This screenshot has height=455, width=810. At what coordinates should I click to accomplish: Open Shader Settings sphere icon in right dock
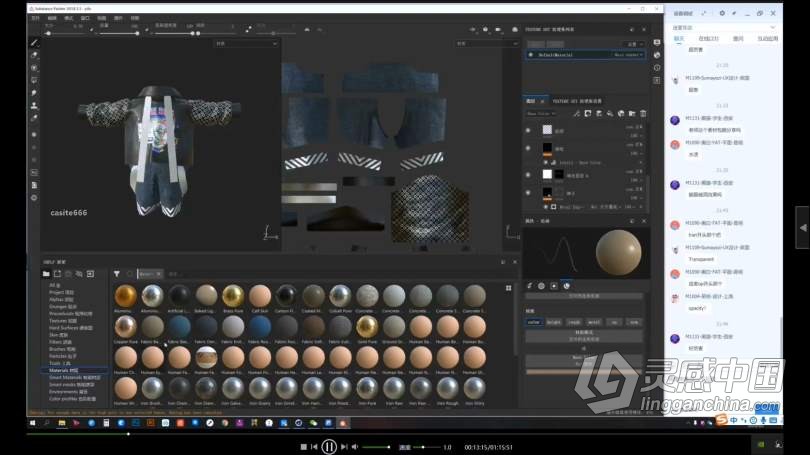tap(657, 55)
